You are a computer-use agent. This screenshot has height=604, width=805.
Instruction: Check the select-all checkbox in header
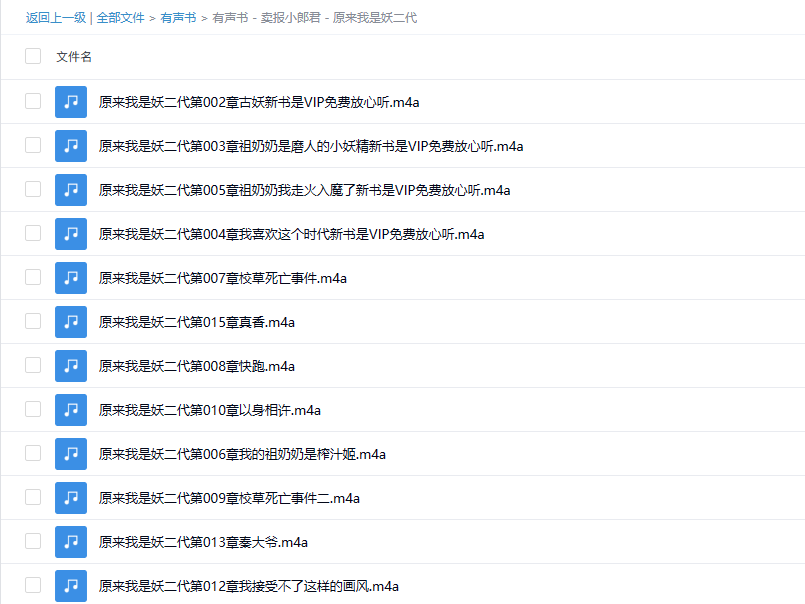(x=33, y=57)
